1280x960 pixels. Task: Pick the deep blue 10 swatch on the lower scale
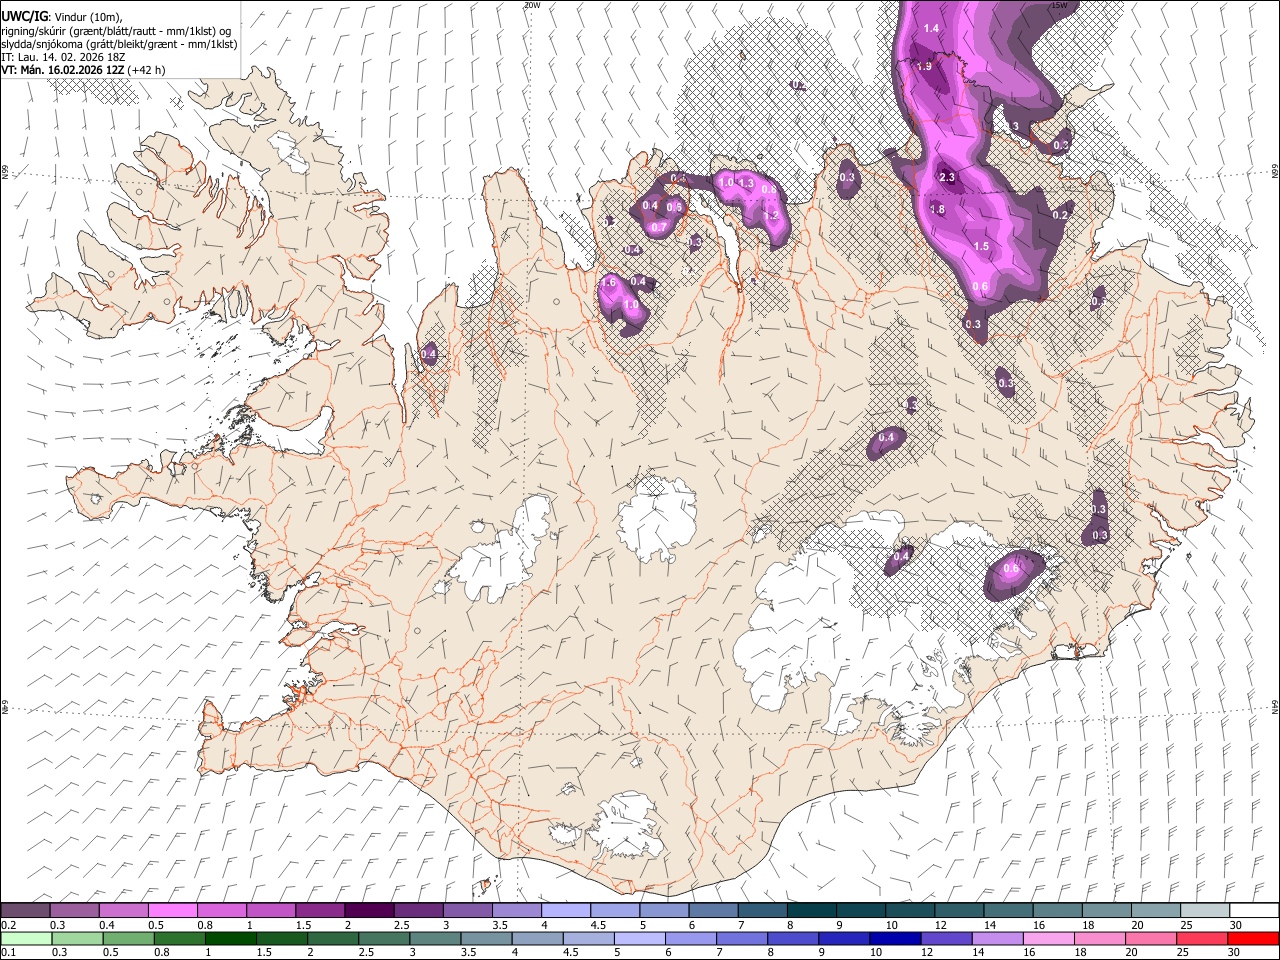893,938
